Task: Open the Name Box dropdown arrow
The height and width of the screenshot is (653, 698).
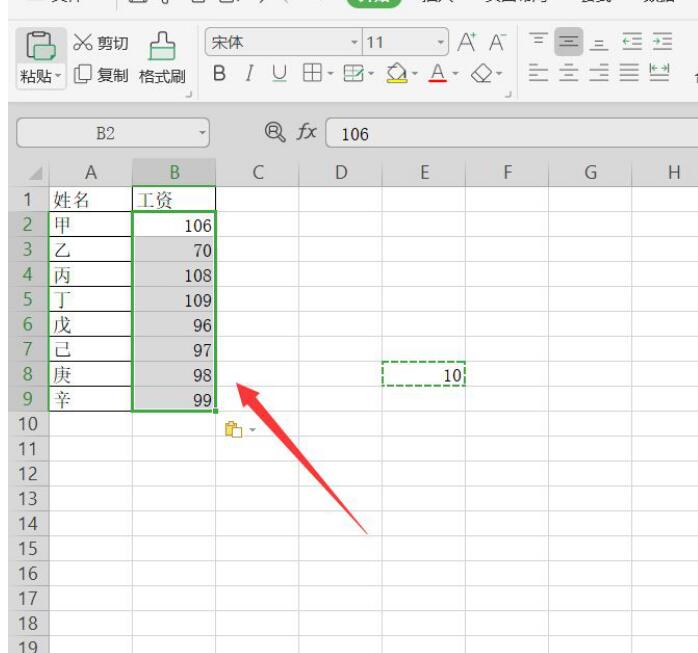Action: 202,133
